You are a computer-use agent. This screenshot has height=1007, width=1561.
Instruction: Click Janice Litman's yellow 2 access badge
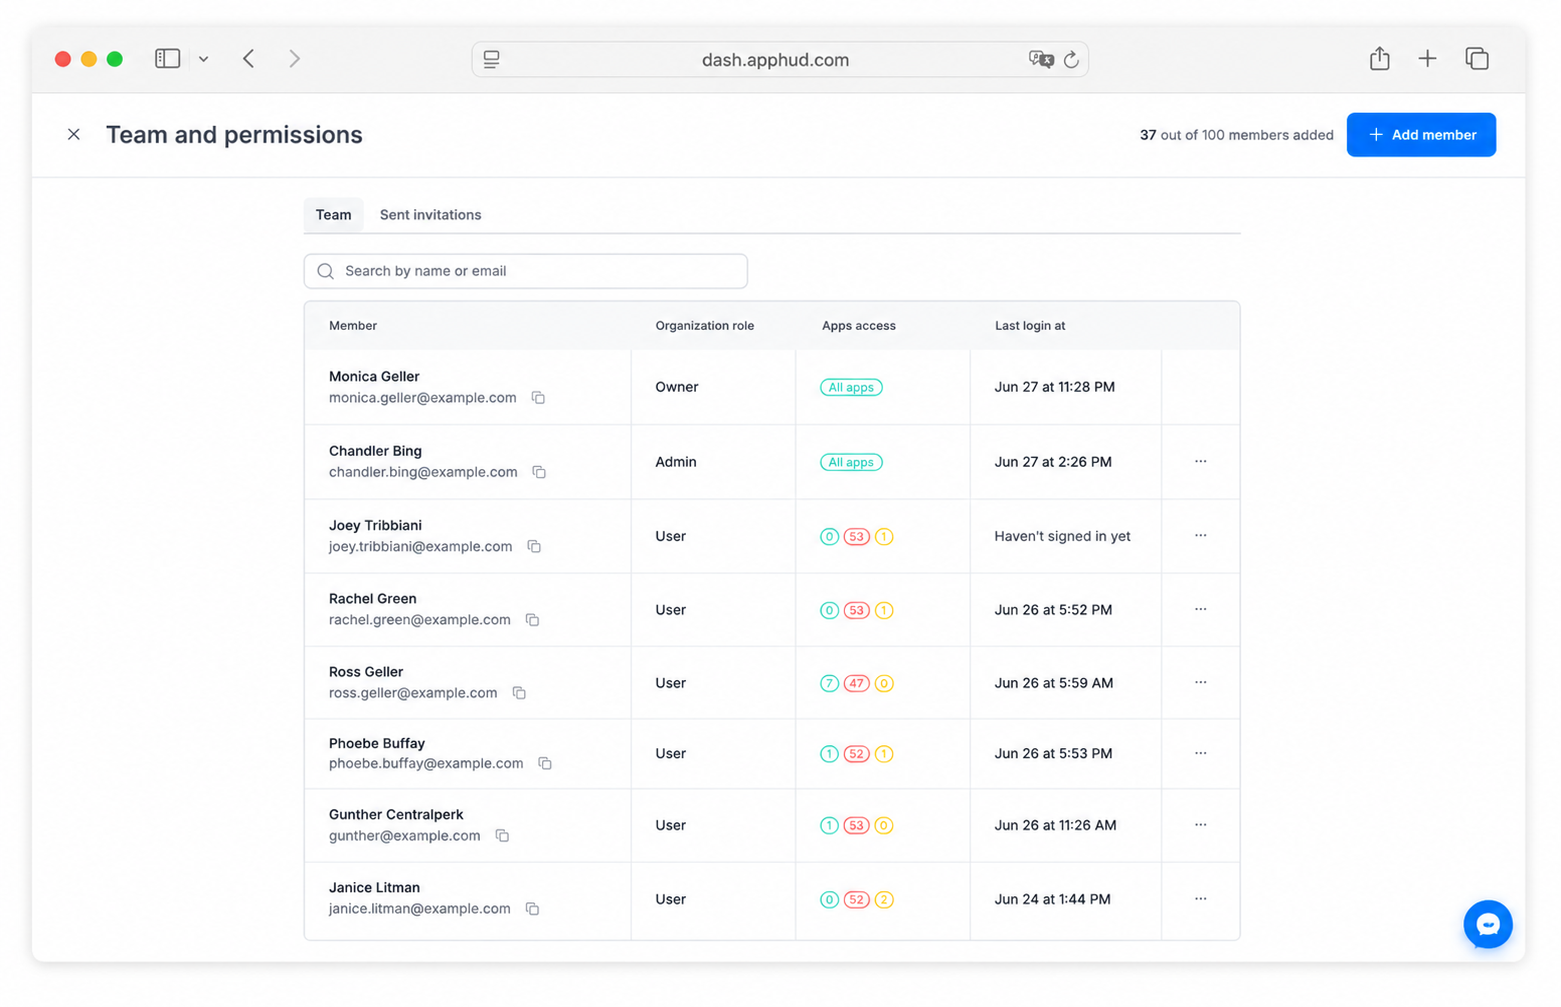[x=884, y=900]
